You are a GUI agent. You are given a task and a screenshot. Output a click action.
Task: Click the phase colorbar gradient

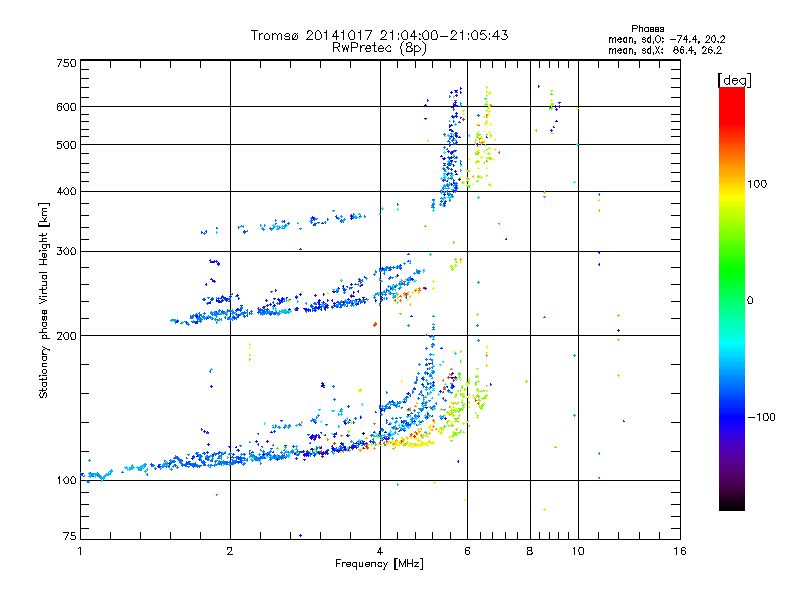tap(732, 298)
